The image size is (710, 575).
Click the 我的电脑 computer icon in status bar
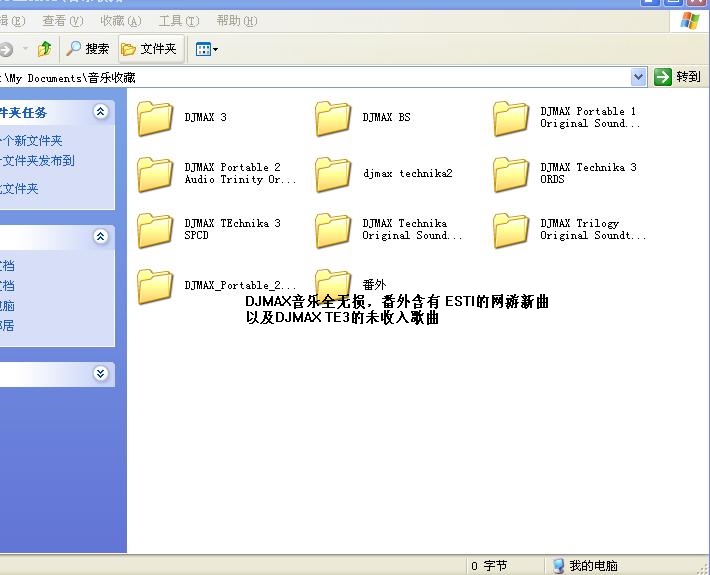(x=559, y=565)
